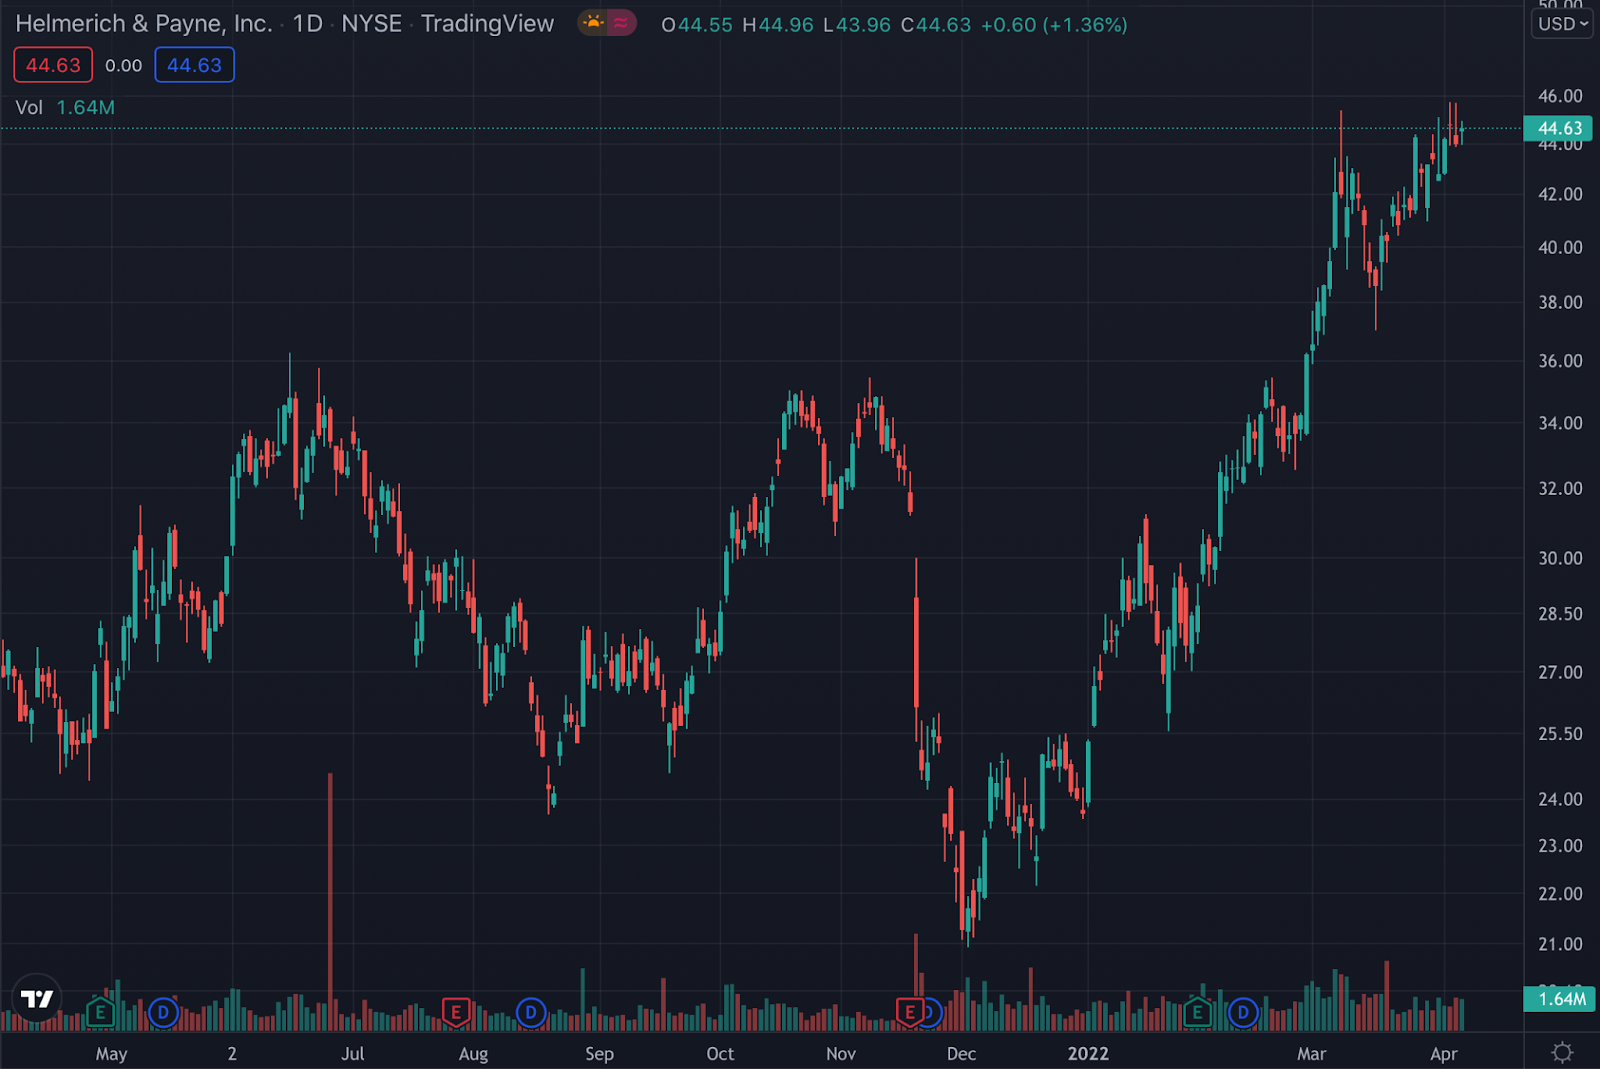Image resolution: width=1600 pixels, height=1069 pixels.
Task: Click the Sep label on time axis
Action: (x=599, y=1054)
